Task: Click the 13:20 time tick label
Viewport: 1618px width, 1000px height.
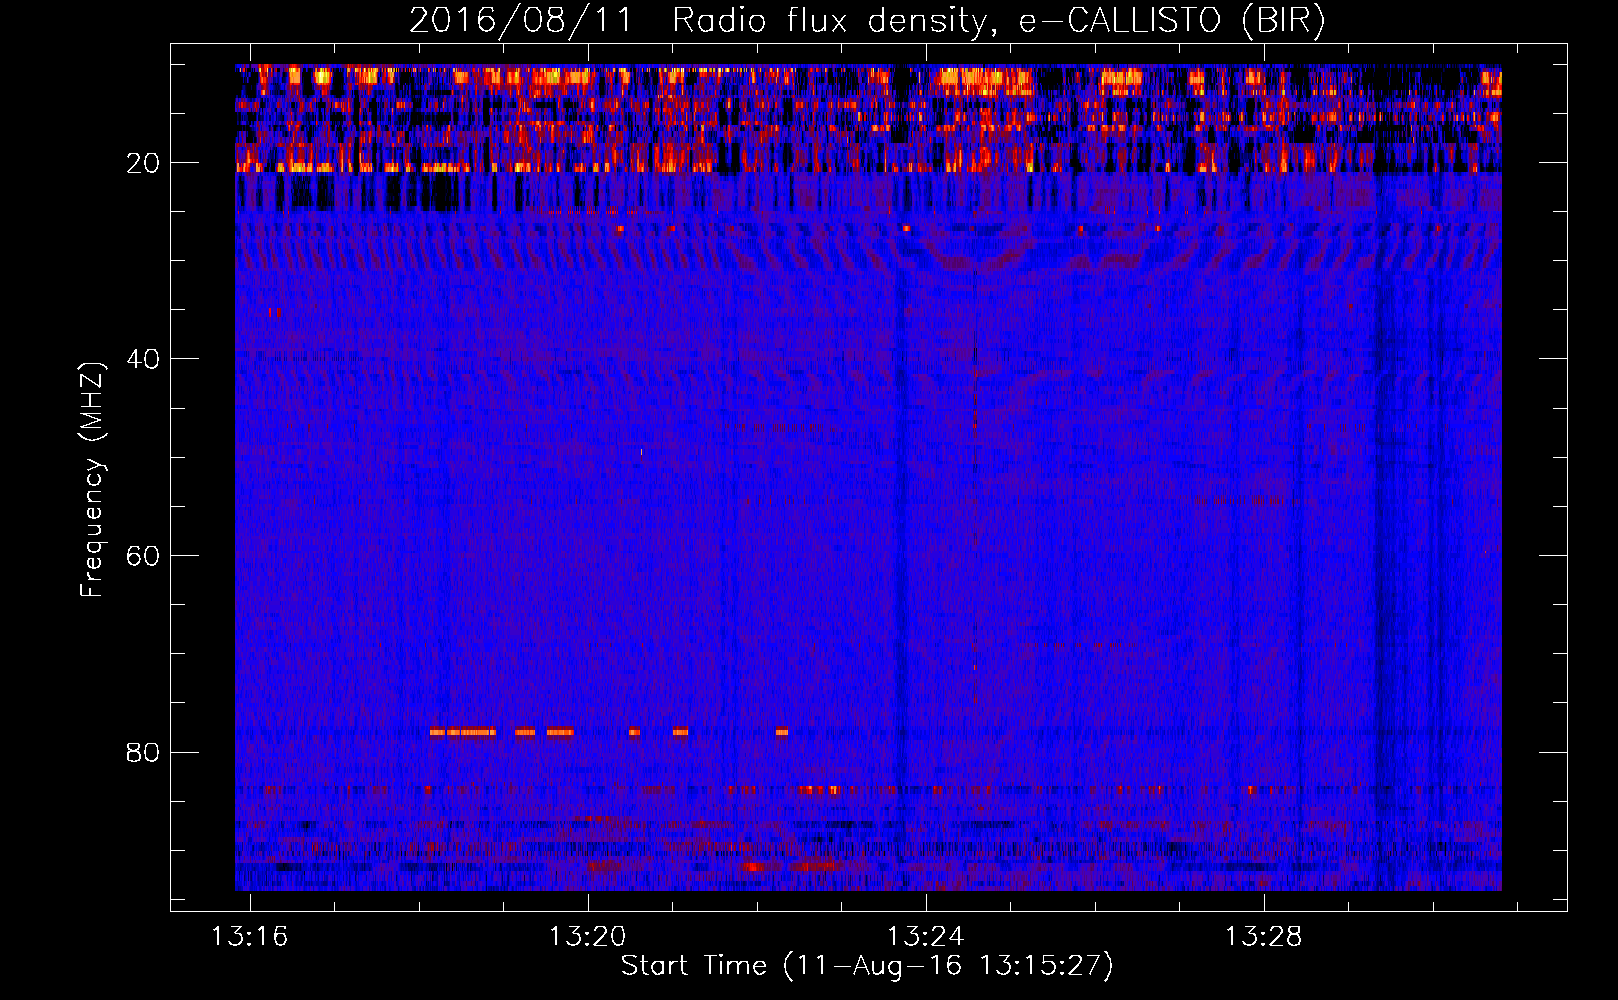Action: tap(587, 936)
